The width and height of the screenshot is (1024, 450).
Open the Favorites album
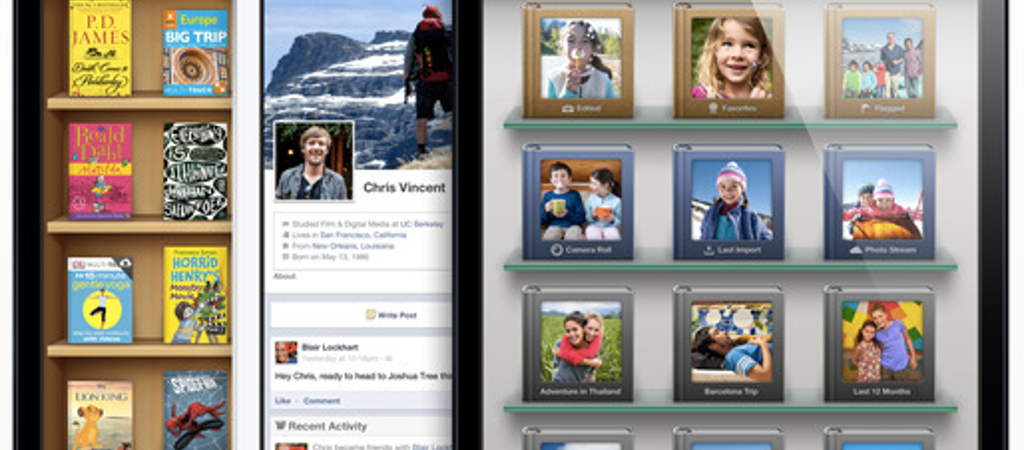pos(729,60)
